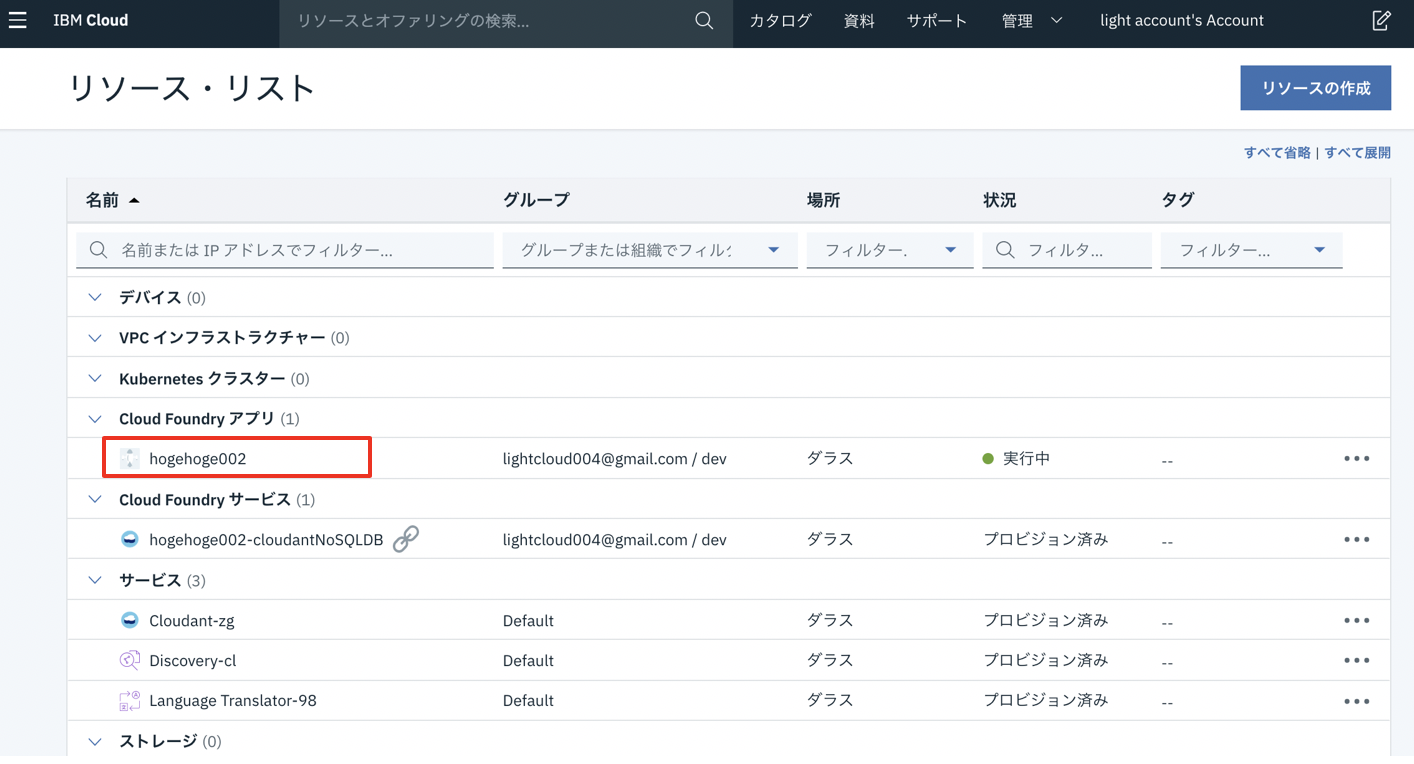This screenshot has width=1414, height=764.
Task: Open the hogehoge002-cloudantNoSQLDB service name link
Action: [266, 540]
